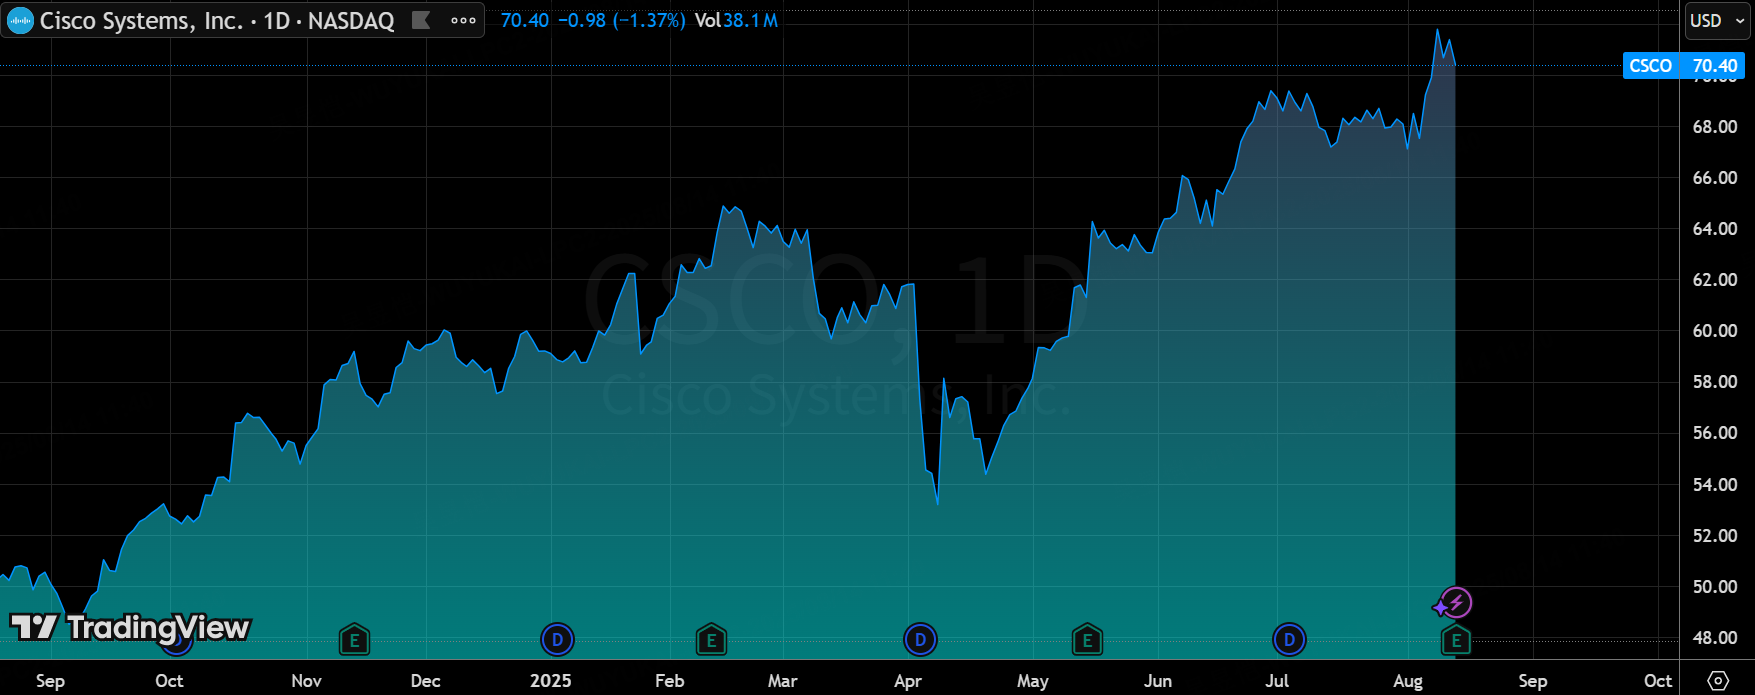Click the Cisco round logo icon
Screen dimensions: 1755x695
pos(20,20)
